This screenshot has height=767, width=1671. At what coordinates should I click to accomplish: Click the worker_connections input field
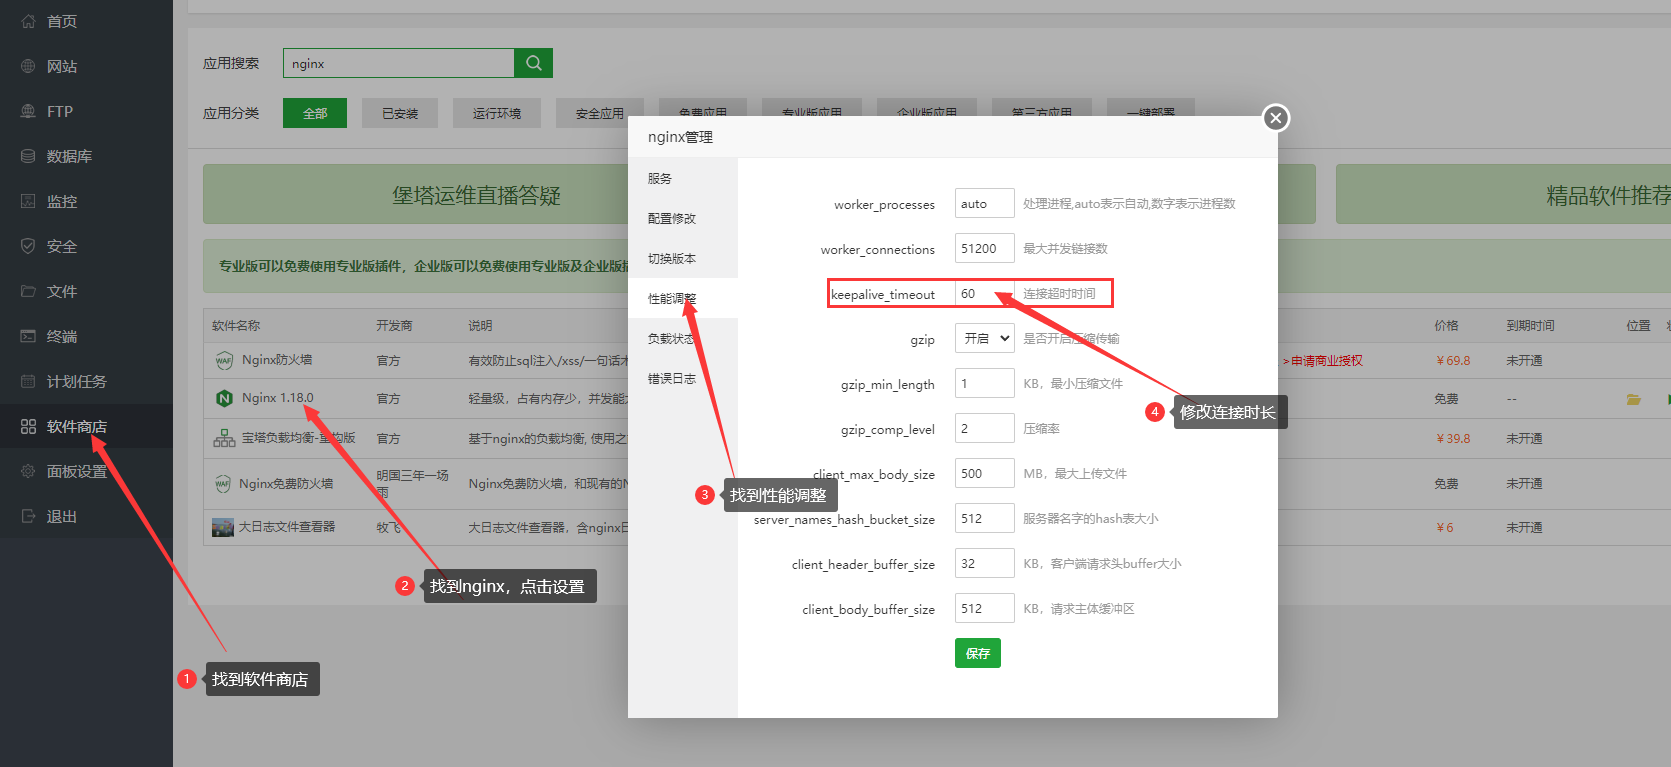[984, 249]
